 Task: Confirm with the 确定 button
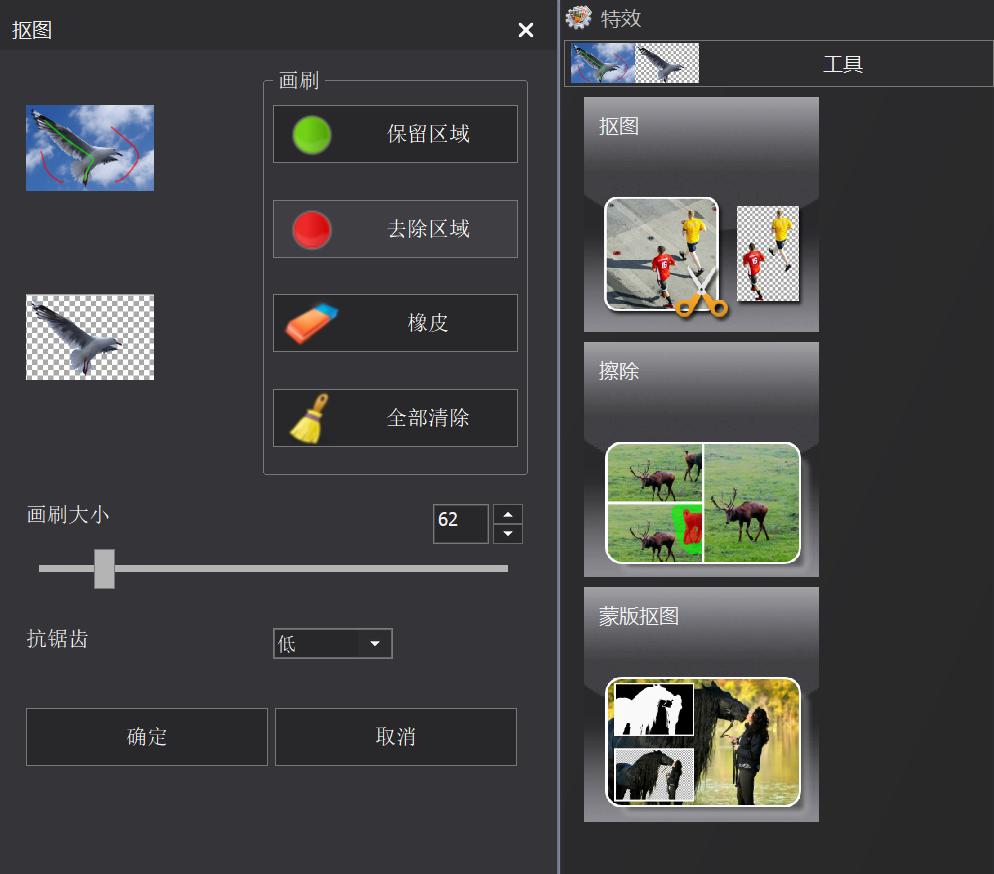(x=146, y=736)
